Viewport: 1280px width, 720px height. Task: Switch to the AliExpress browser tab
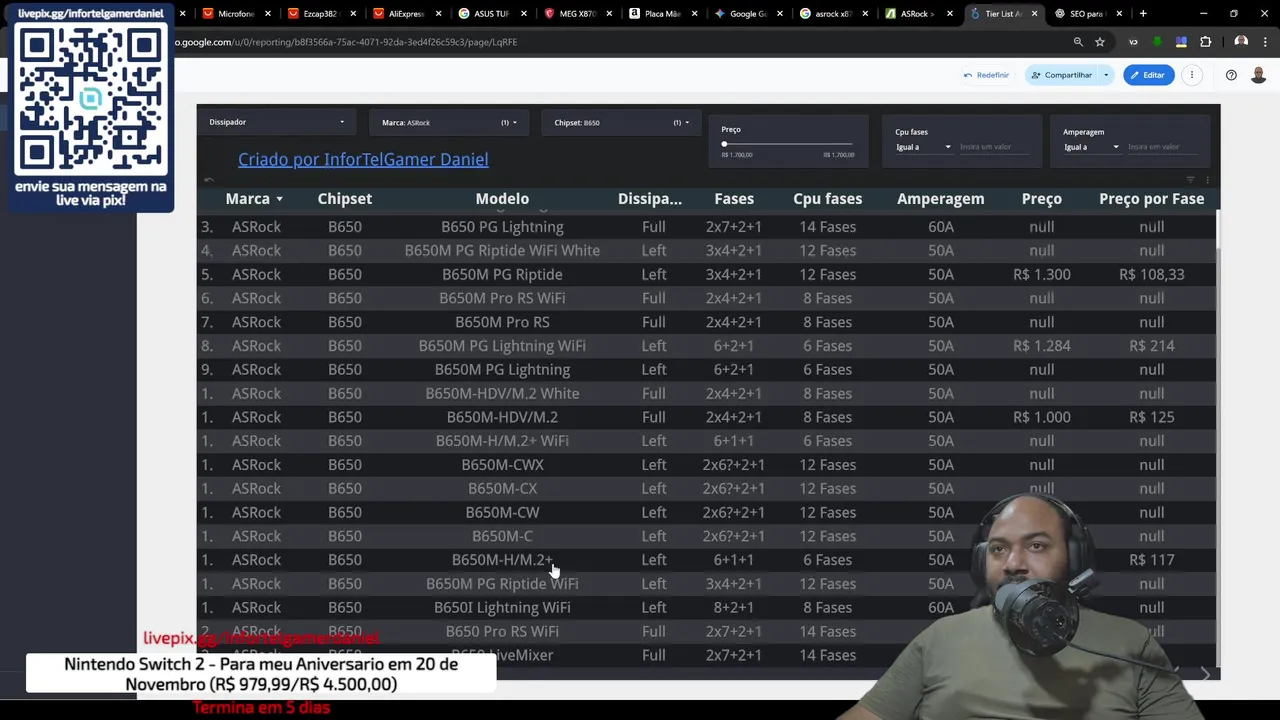[405, 14]
